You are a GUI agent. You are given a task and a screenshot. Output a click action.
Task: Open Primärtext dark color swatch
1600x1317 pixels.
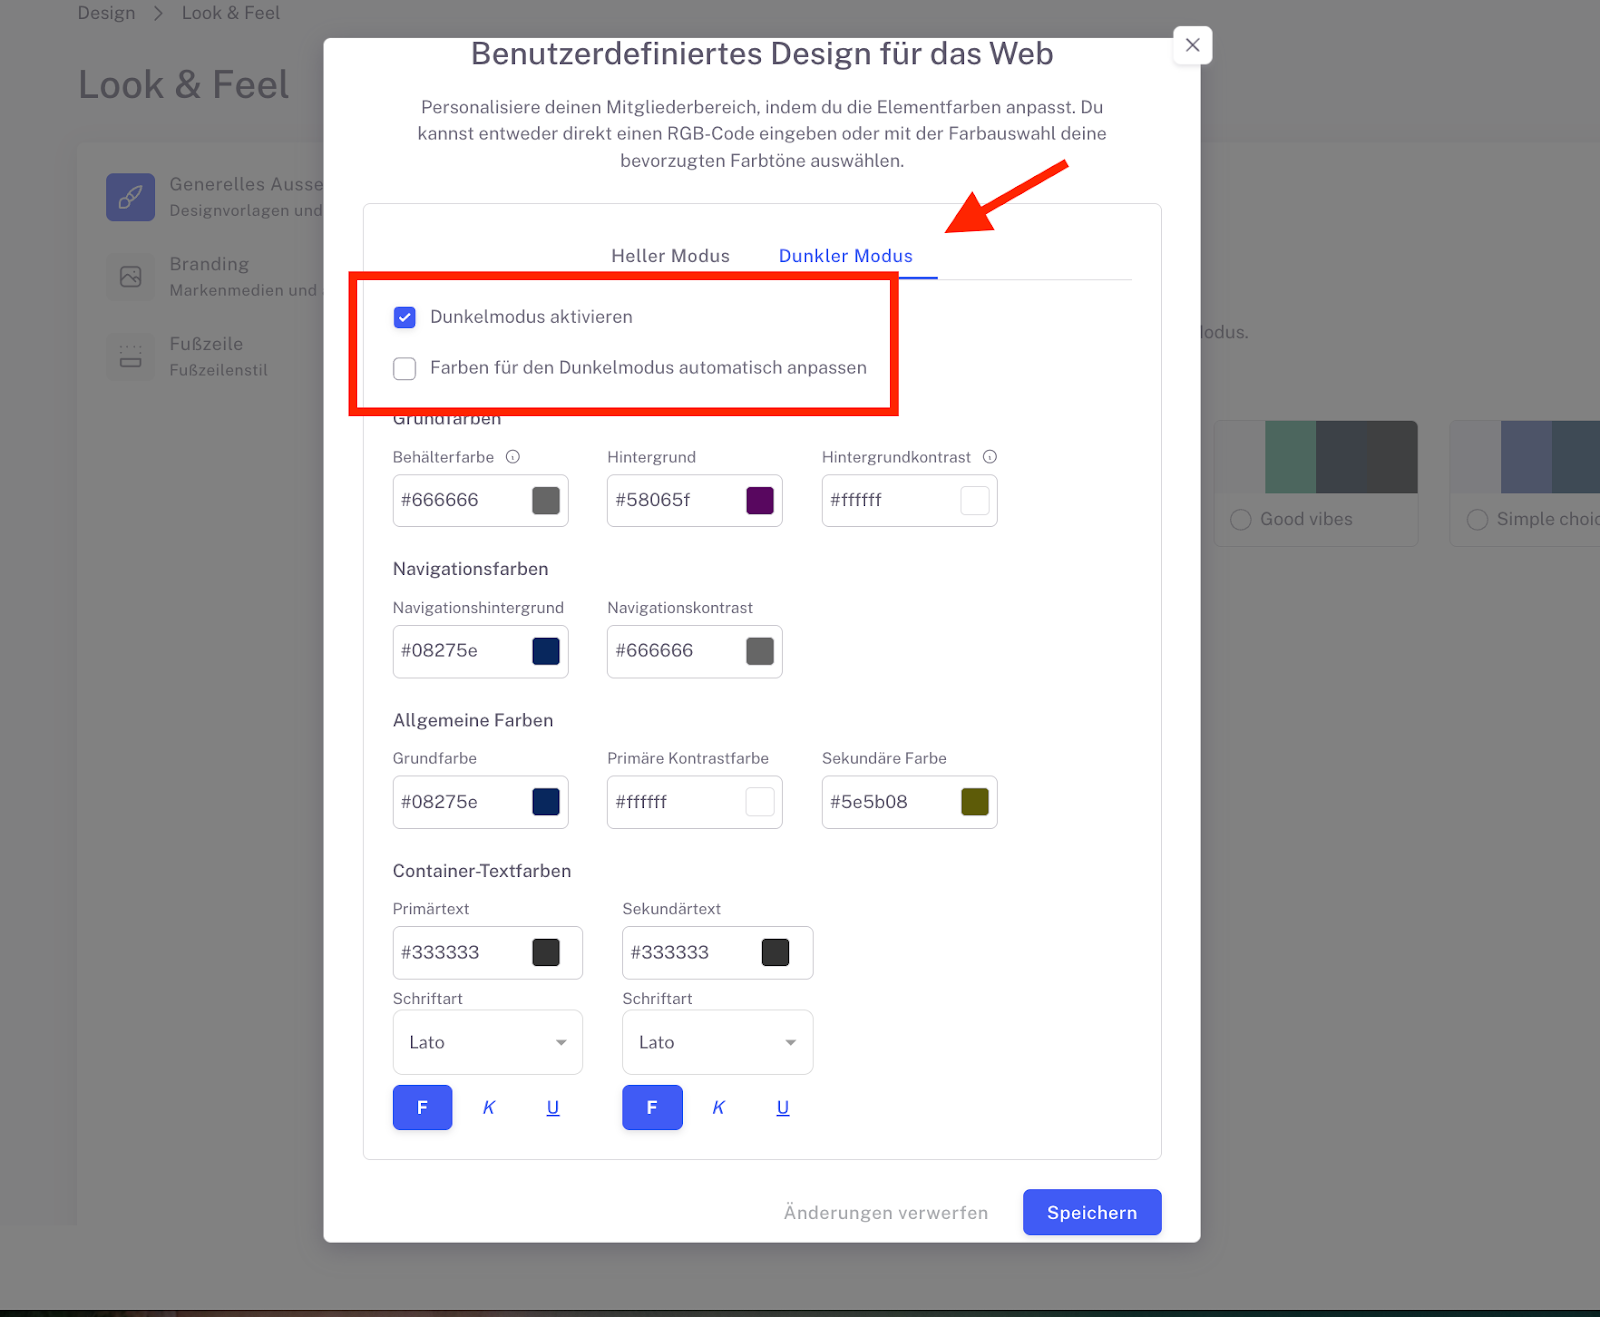546,953
